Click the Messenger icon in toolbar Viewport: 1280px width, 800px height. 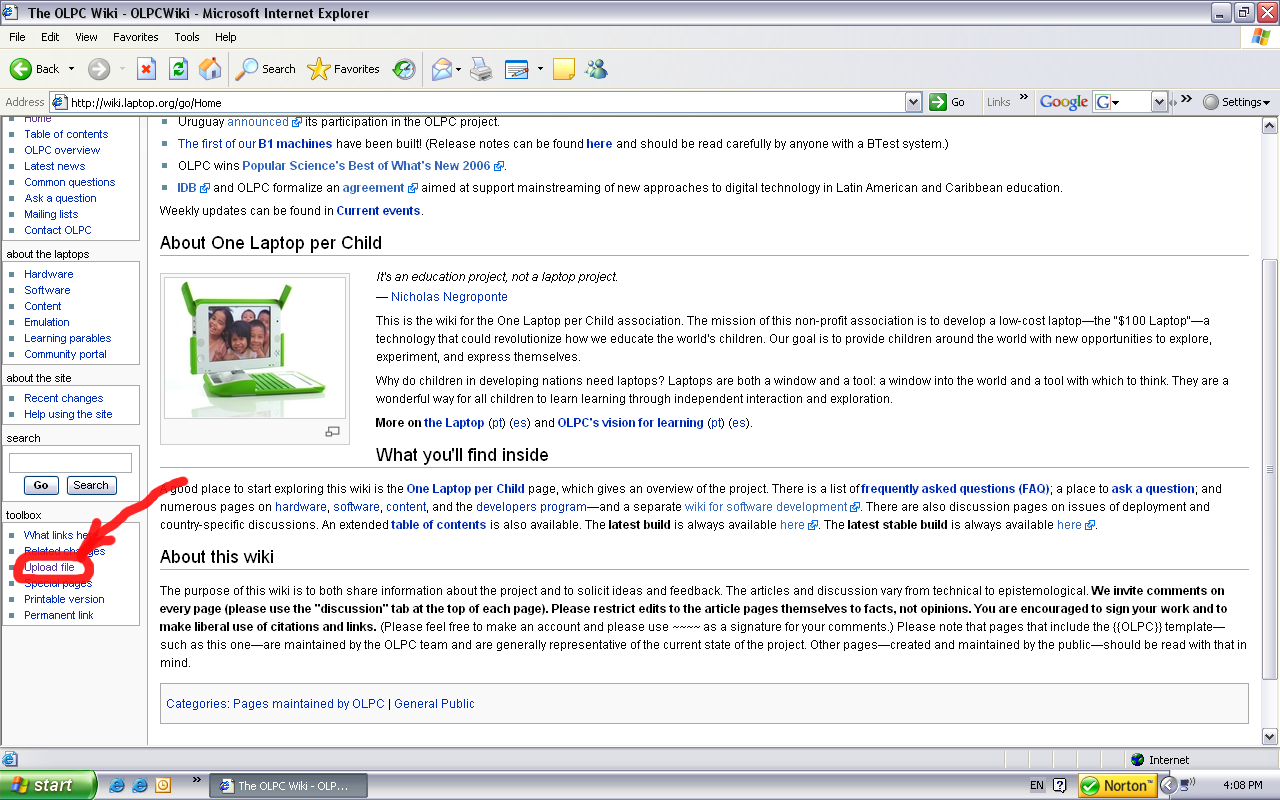click(x=597, y=69)
